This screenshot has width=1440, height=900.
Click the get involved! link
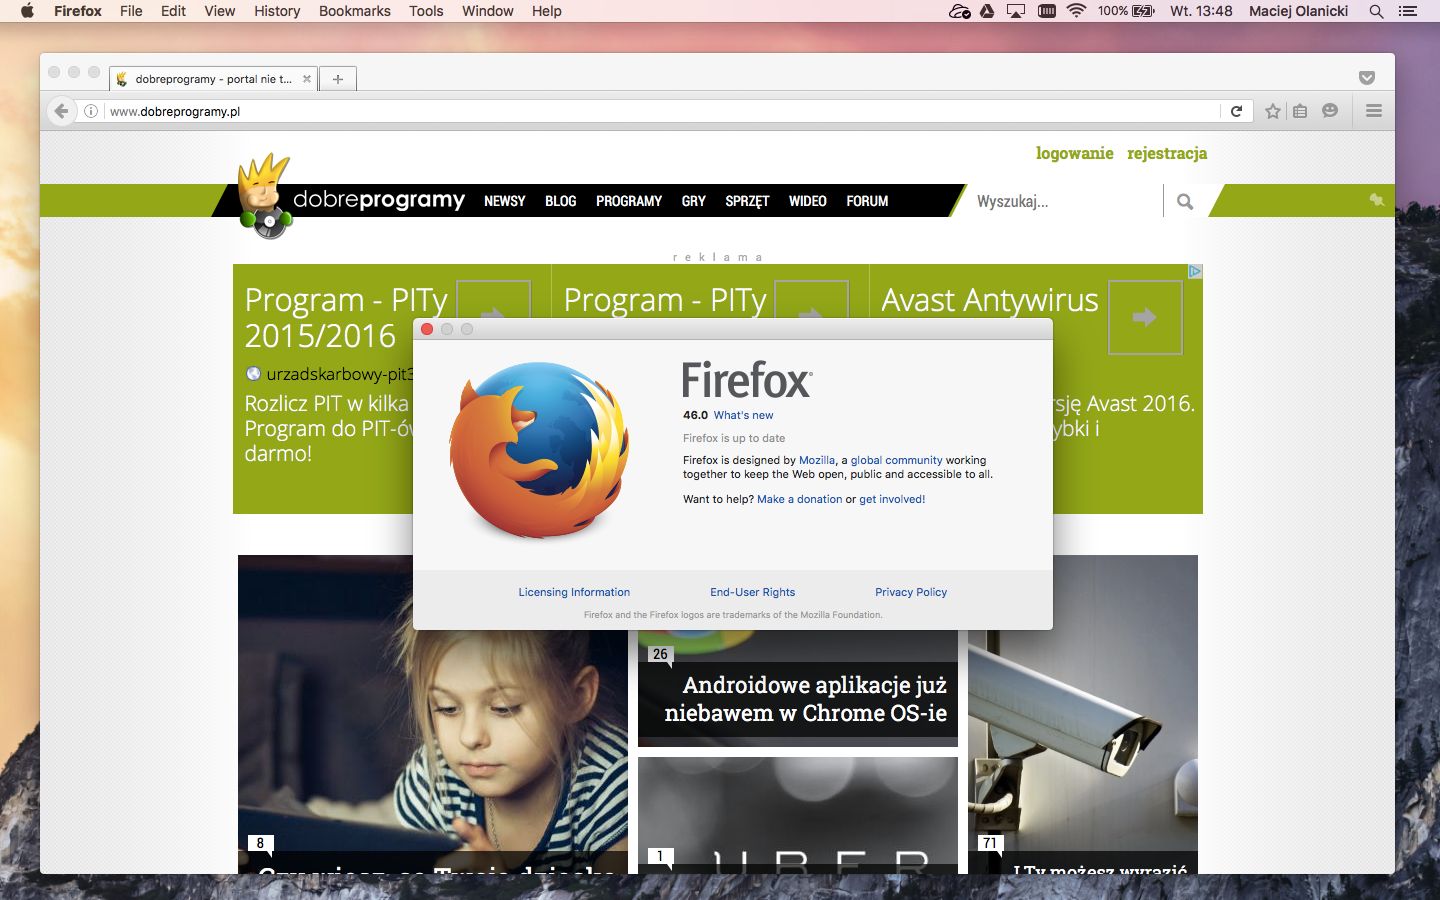892,499
